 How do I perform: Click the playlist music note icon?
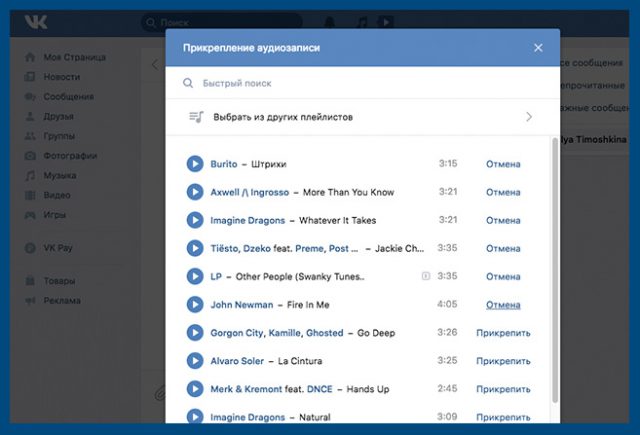click(x=196, y=117)
